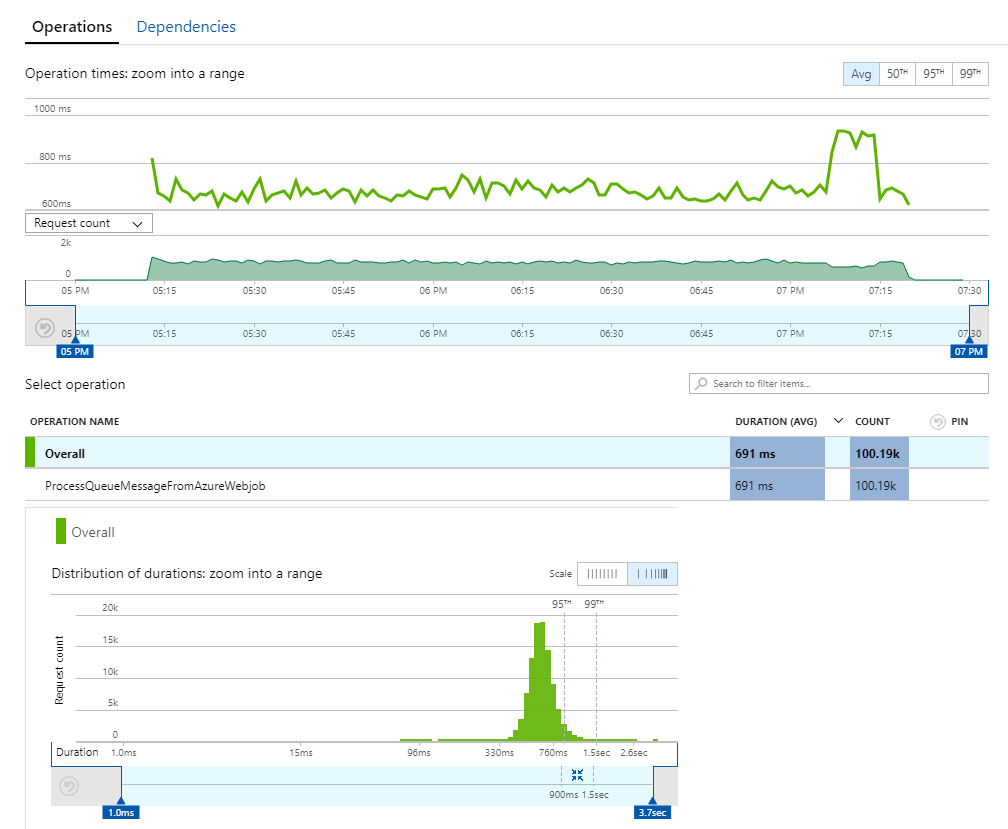Click the Overall 100.19k count cell

tap(879, 453)
